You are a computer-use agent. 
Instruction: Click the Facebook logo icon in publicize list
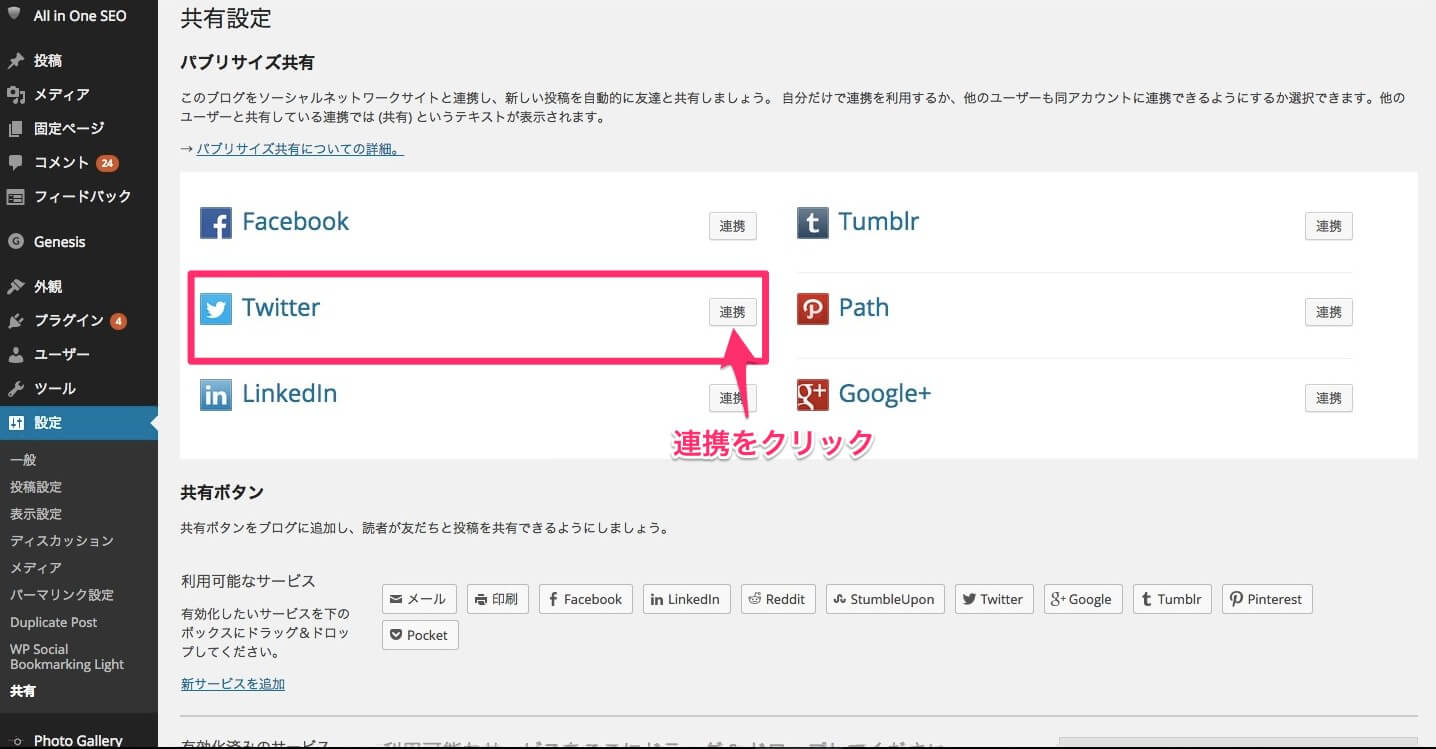[216, 223]
